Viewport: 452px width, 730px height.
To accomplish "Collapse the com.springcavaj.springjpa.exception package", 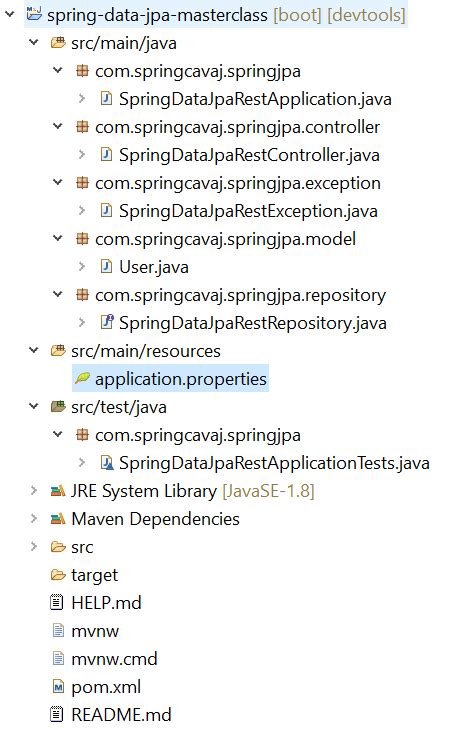I will click(x=58, y=182).
